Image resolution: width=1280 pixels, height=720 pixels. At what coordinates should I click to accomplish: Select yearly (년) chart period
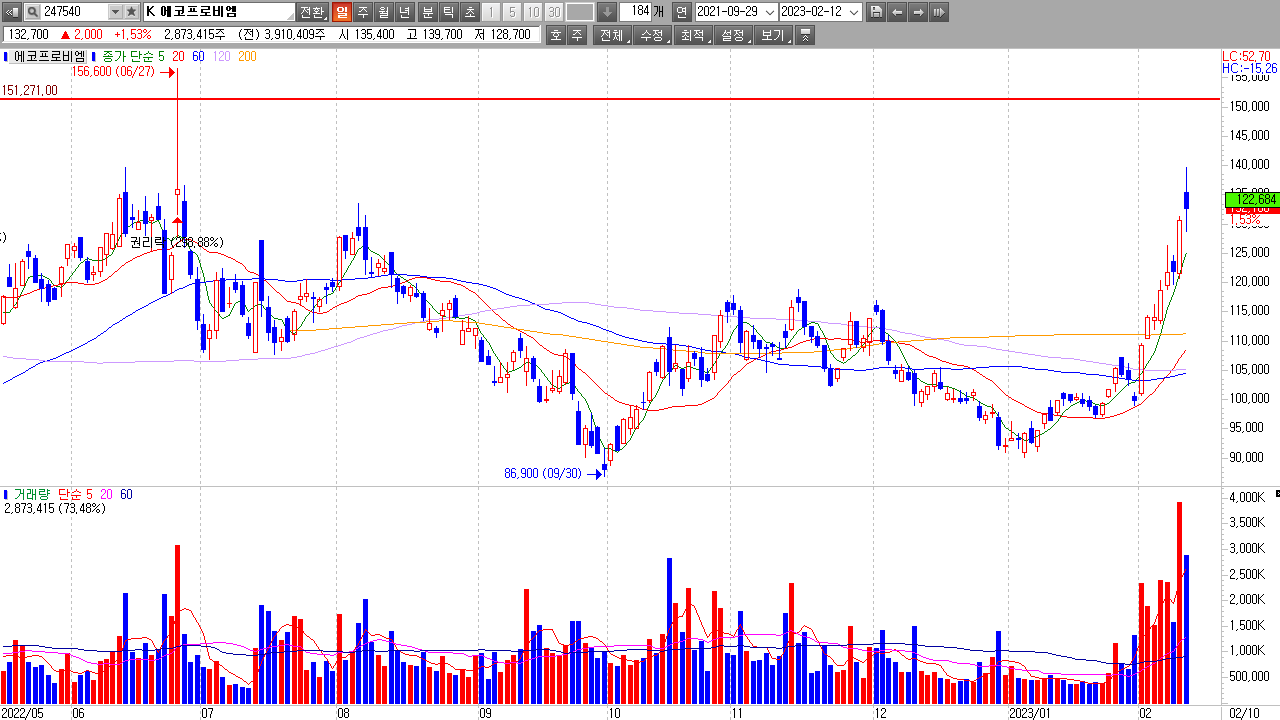404,12
